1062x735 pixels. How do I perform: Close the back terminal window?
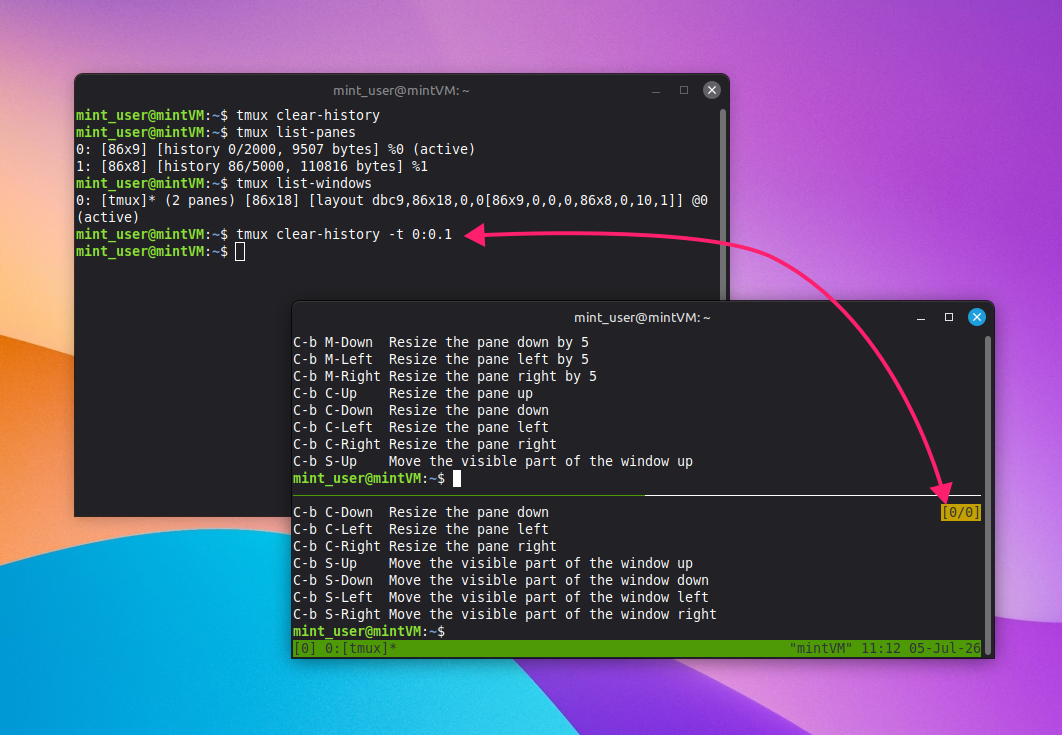click(x=712, y=90)
